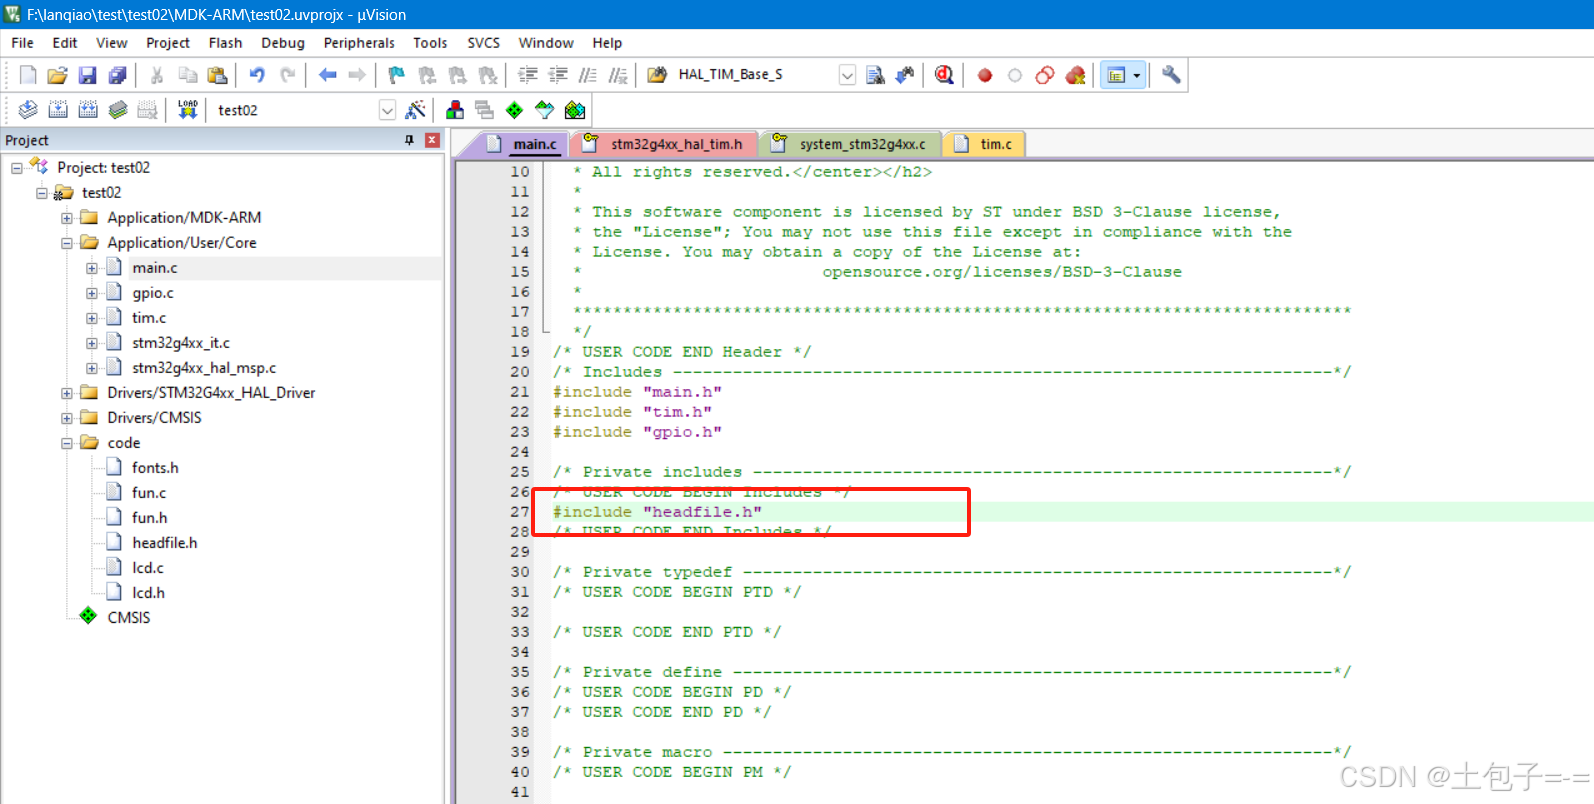
Task: Disable all breakpoints icon
Action: [1045, 75]
